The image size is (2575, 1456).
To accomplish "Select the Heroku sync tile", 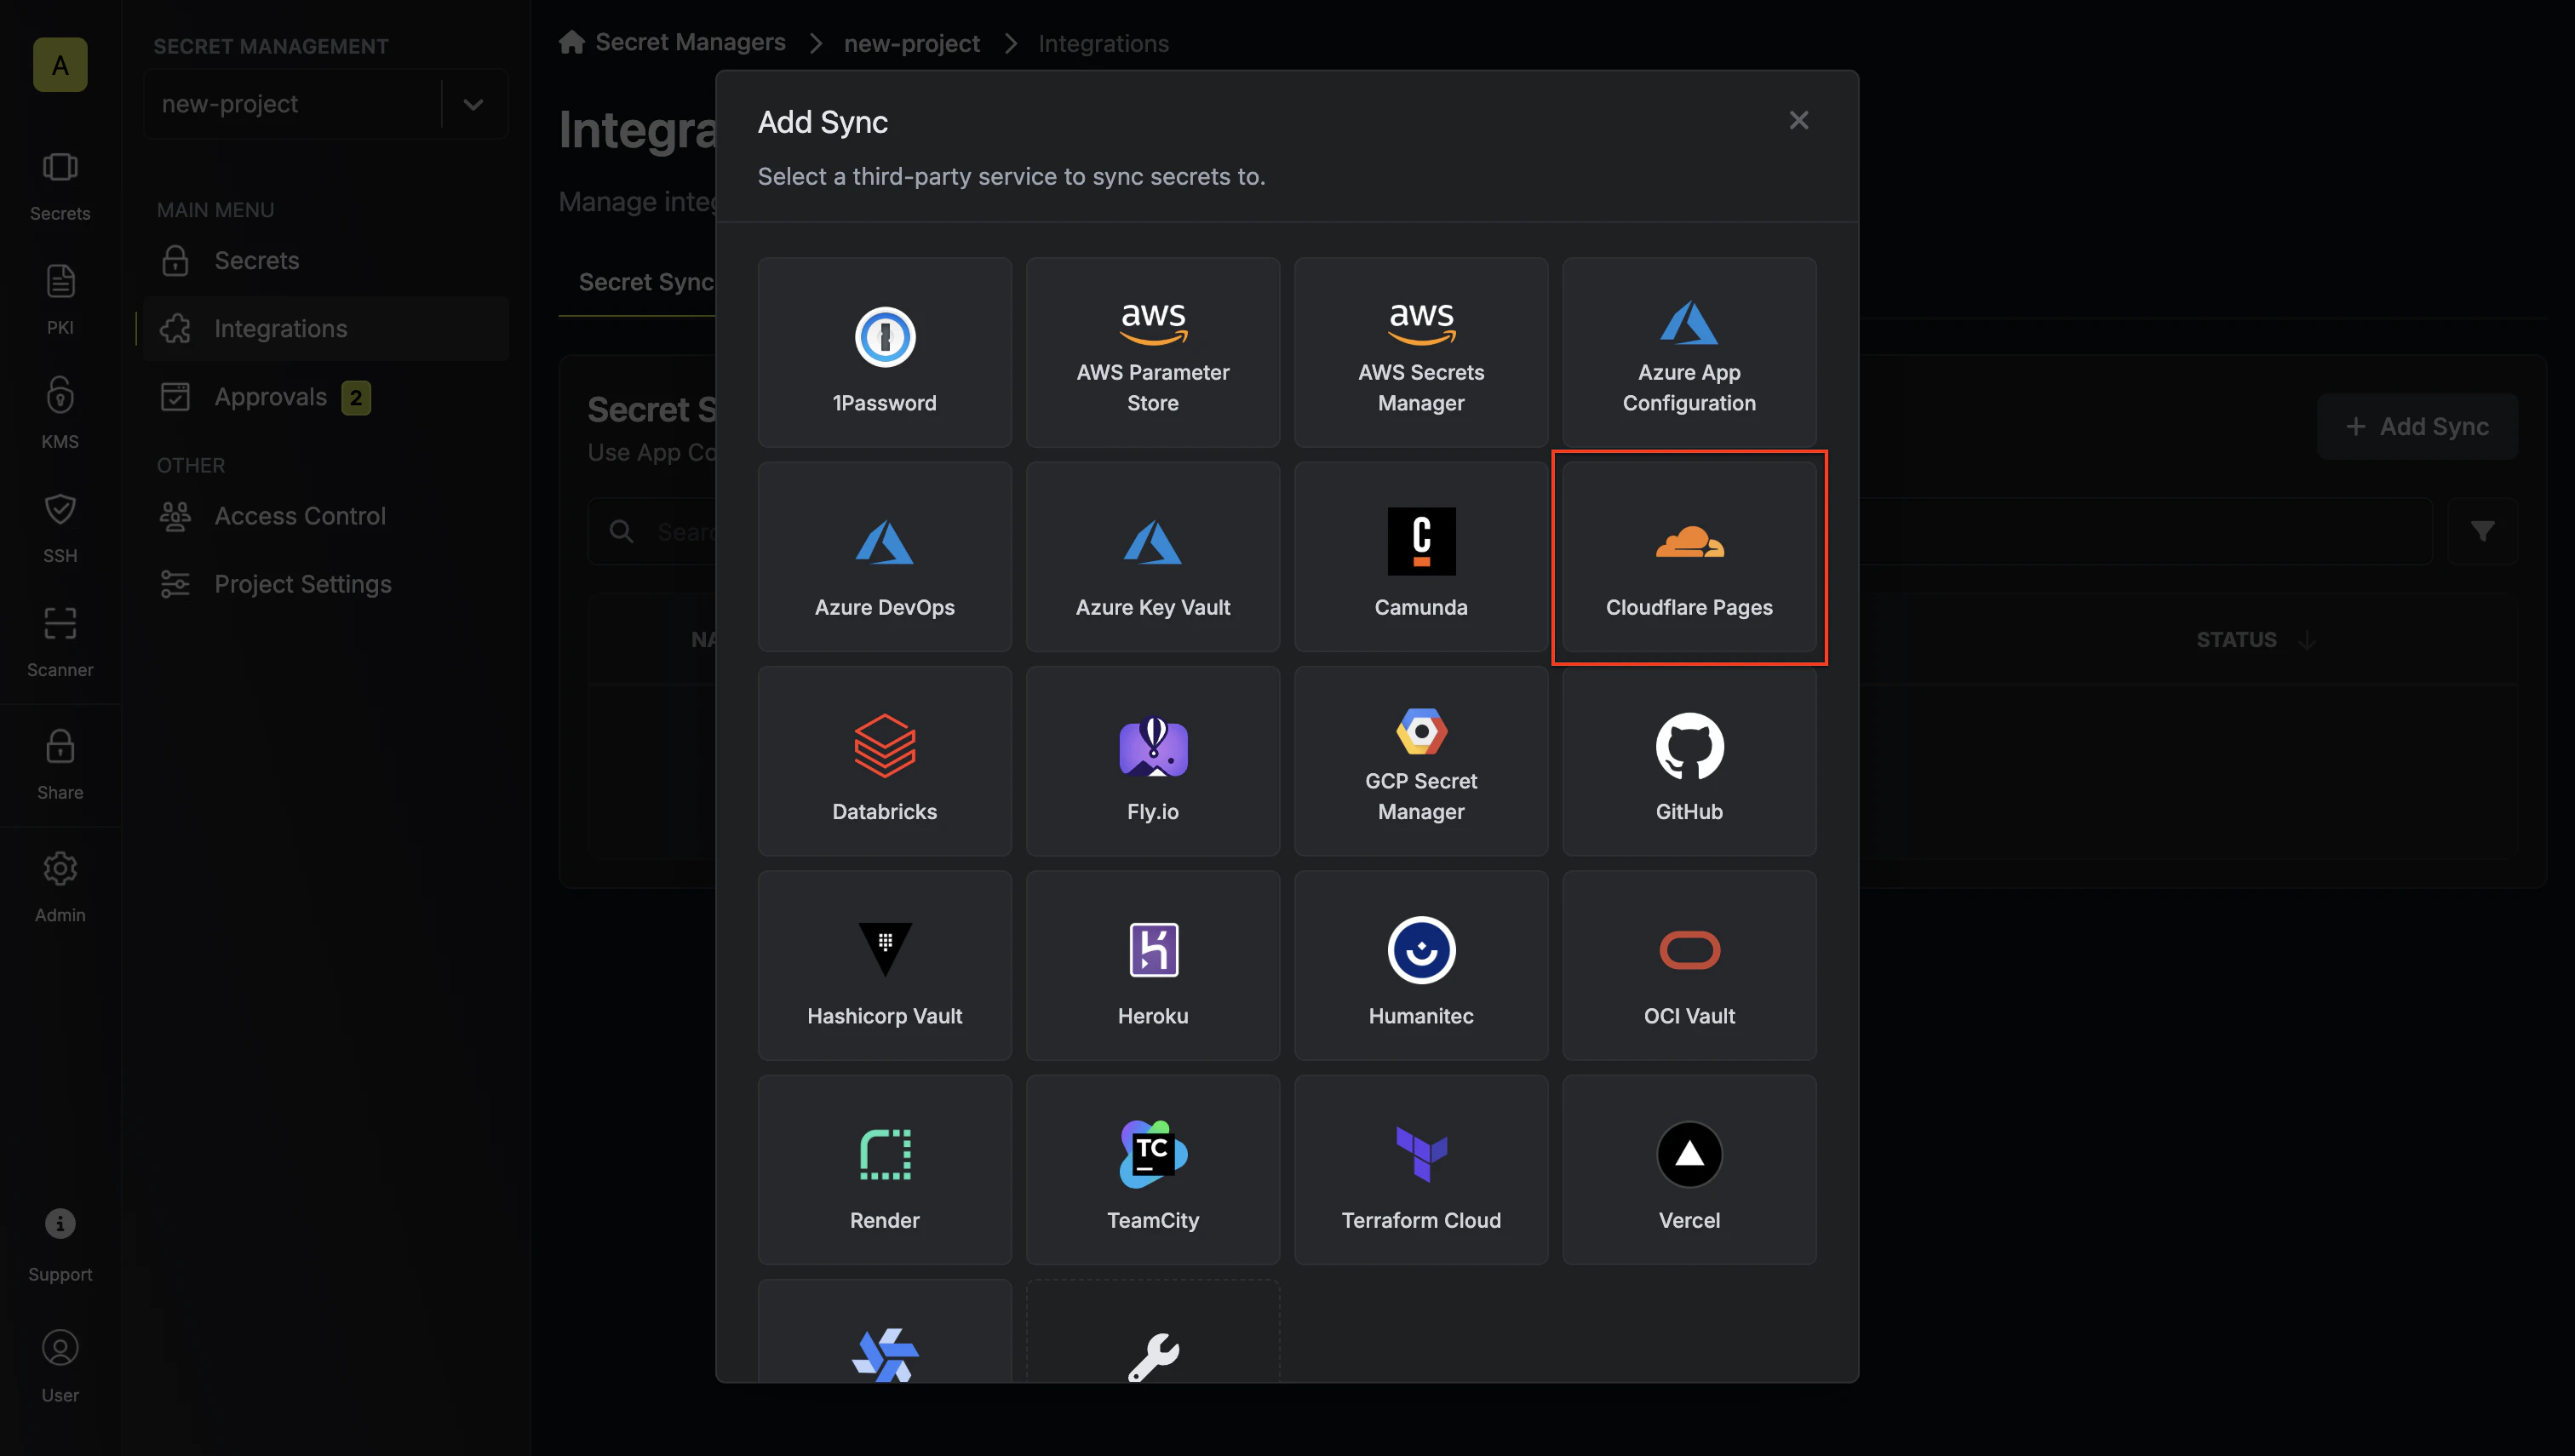I will pos(1152,965).
